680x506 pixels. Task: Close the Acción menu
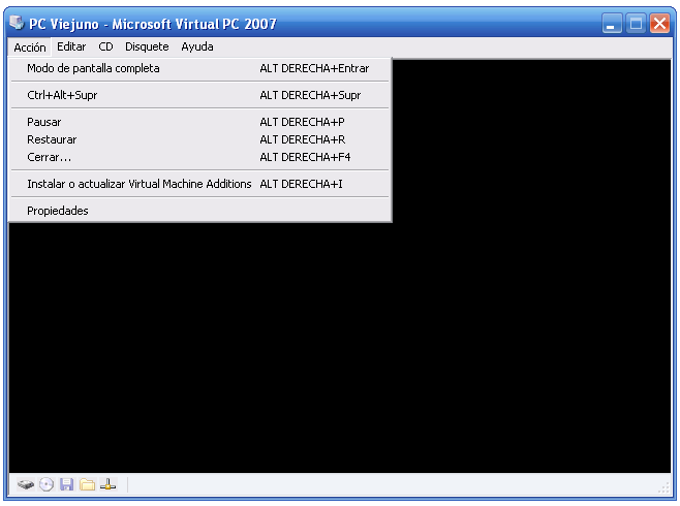(29, 47)
